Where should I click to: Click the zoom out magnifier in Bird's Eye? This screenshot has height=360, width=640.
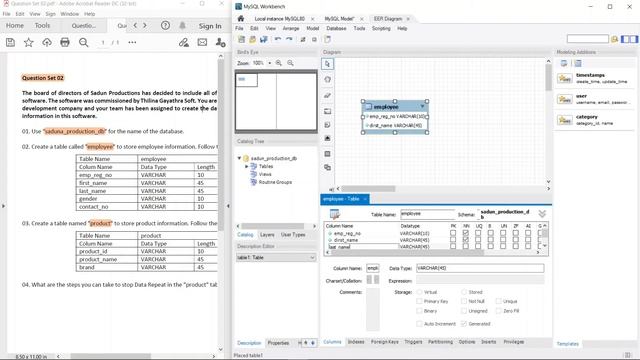pyautogui.click(x=290, y=63)
